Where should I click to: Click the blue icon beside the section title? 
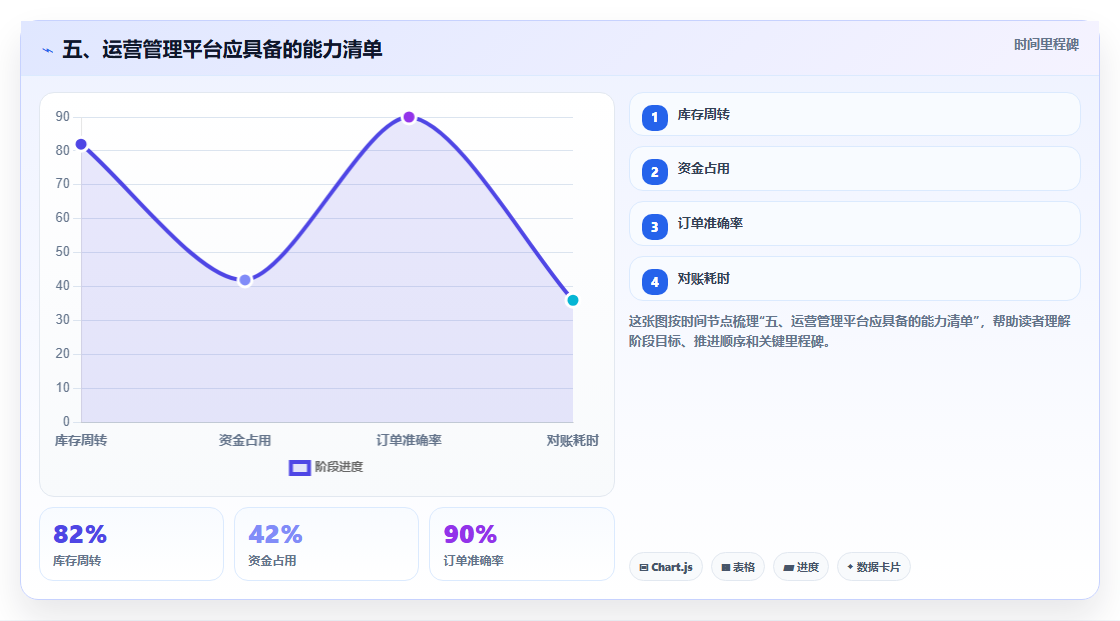48,50
